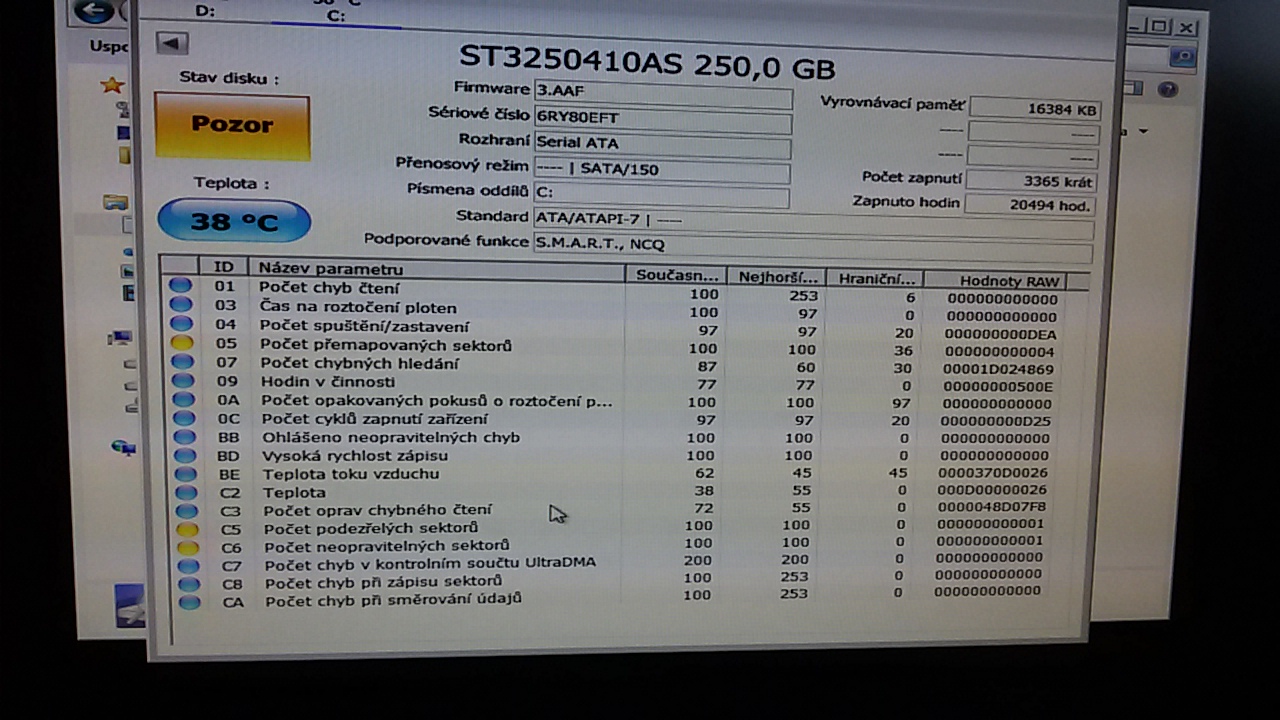
Task: Select the Ohlášeno neopravitelných chyb row
Action: pos(624,438)
